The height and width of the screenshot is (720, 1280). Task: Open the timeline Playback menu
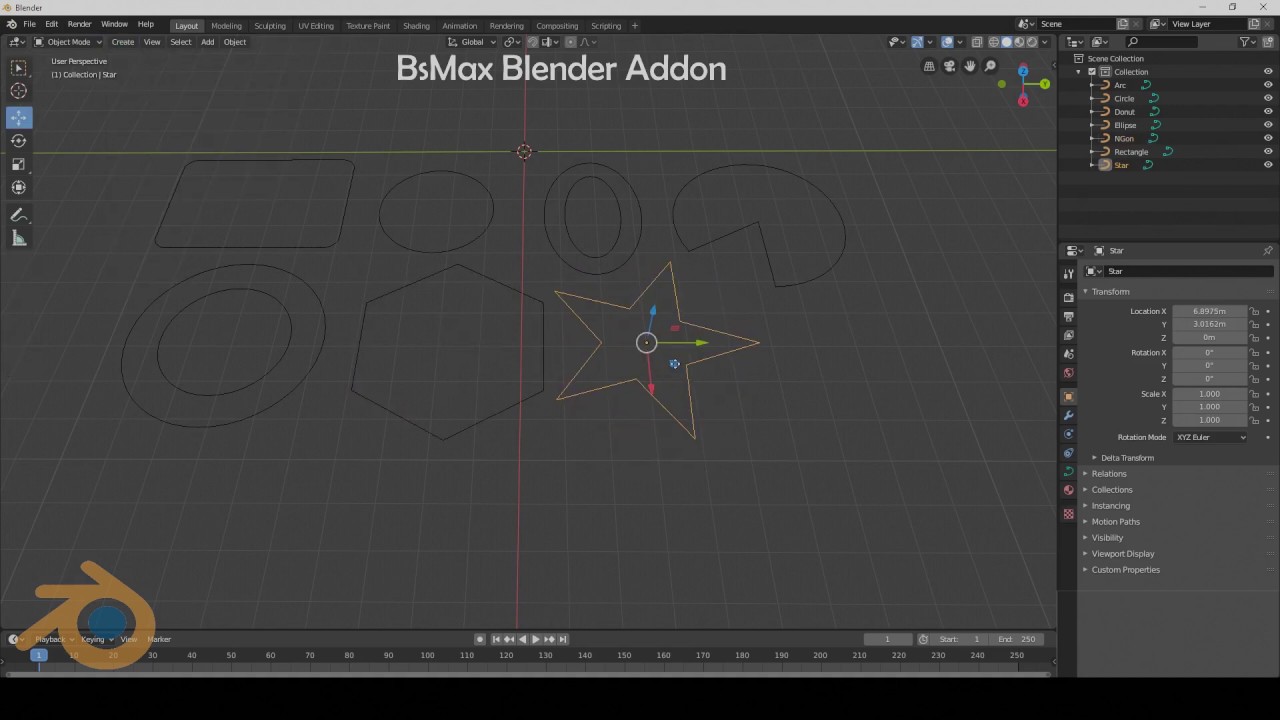50,639
